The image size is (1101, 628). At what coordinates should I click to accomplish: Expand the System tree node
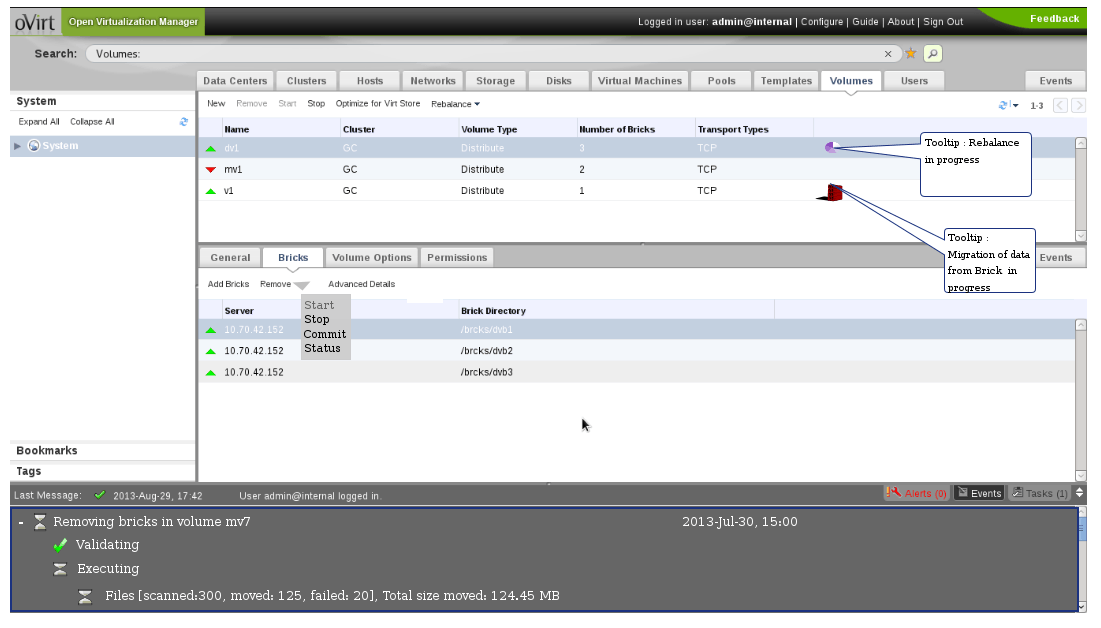pos(18,146)
